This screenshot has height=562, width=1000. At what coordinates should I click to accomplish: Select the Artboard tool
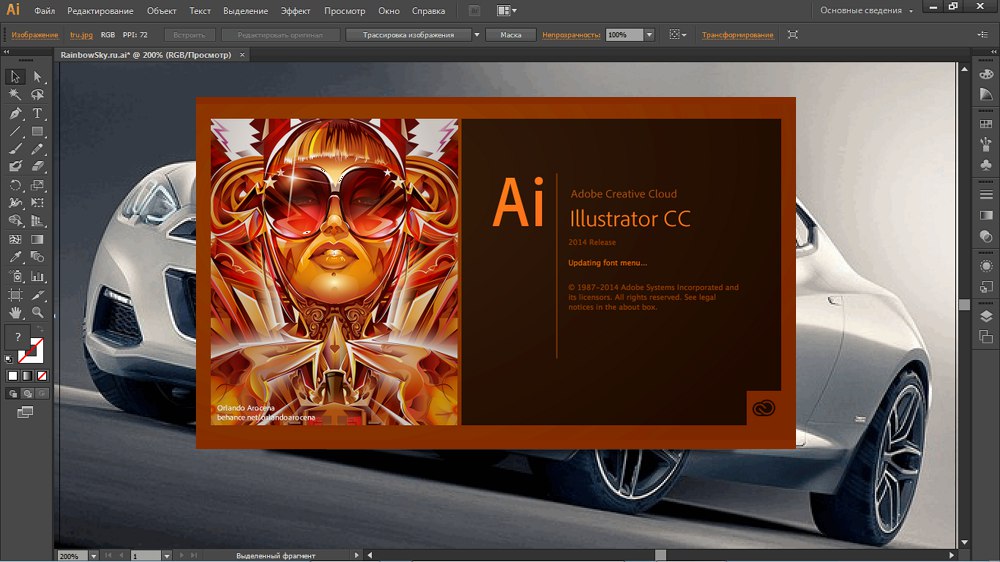point(15,295)
